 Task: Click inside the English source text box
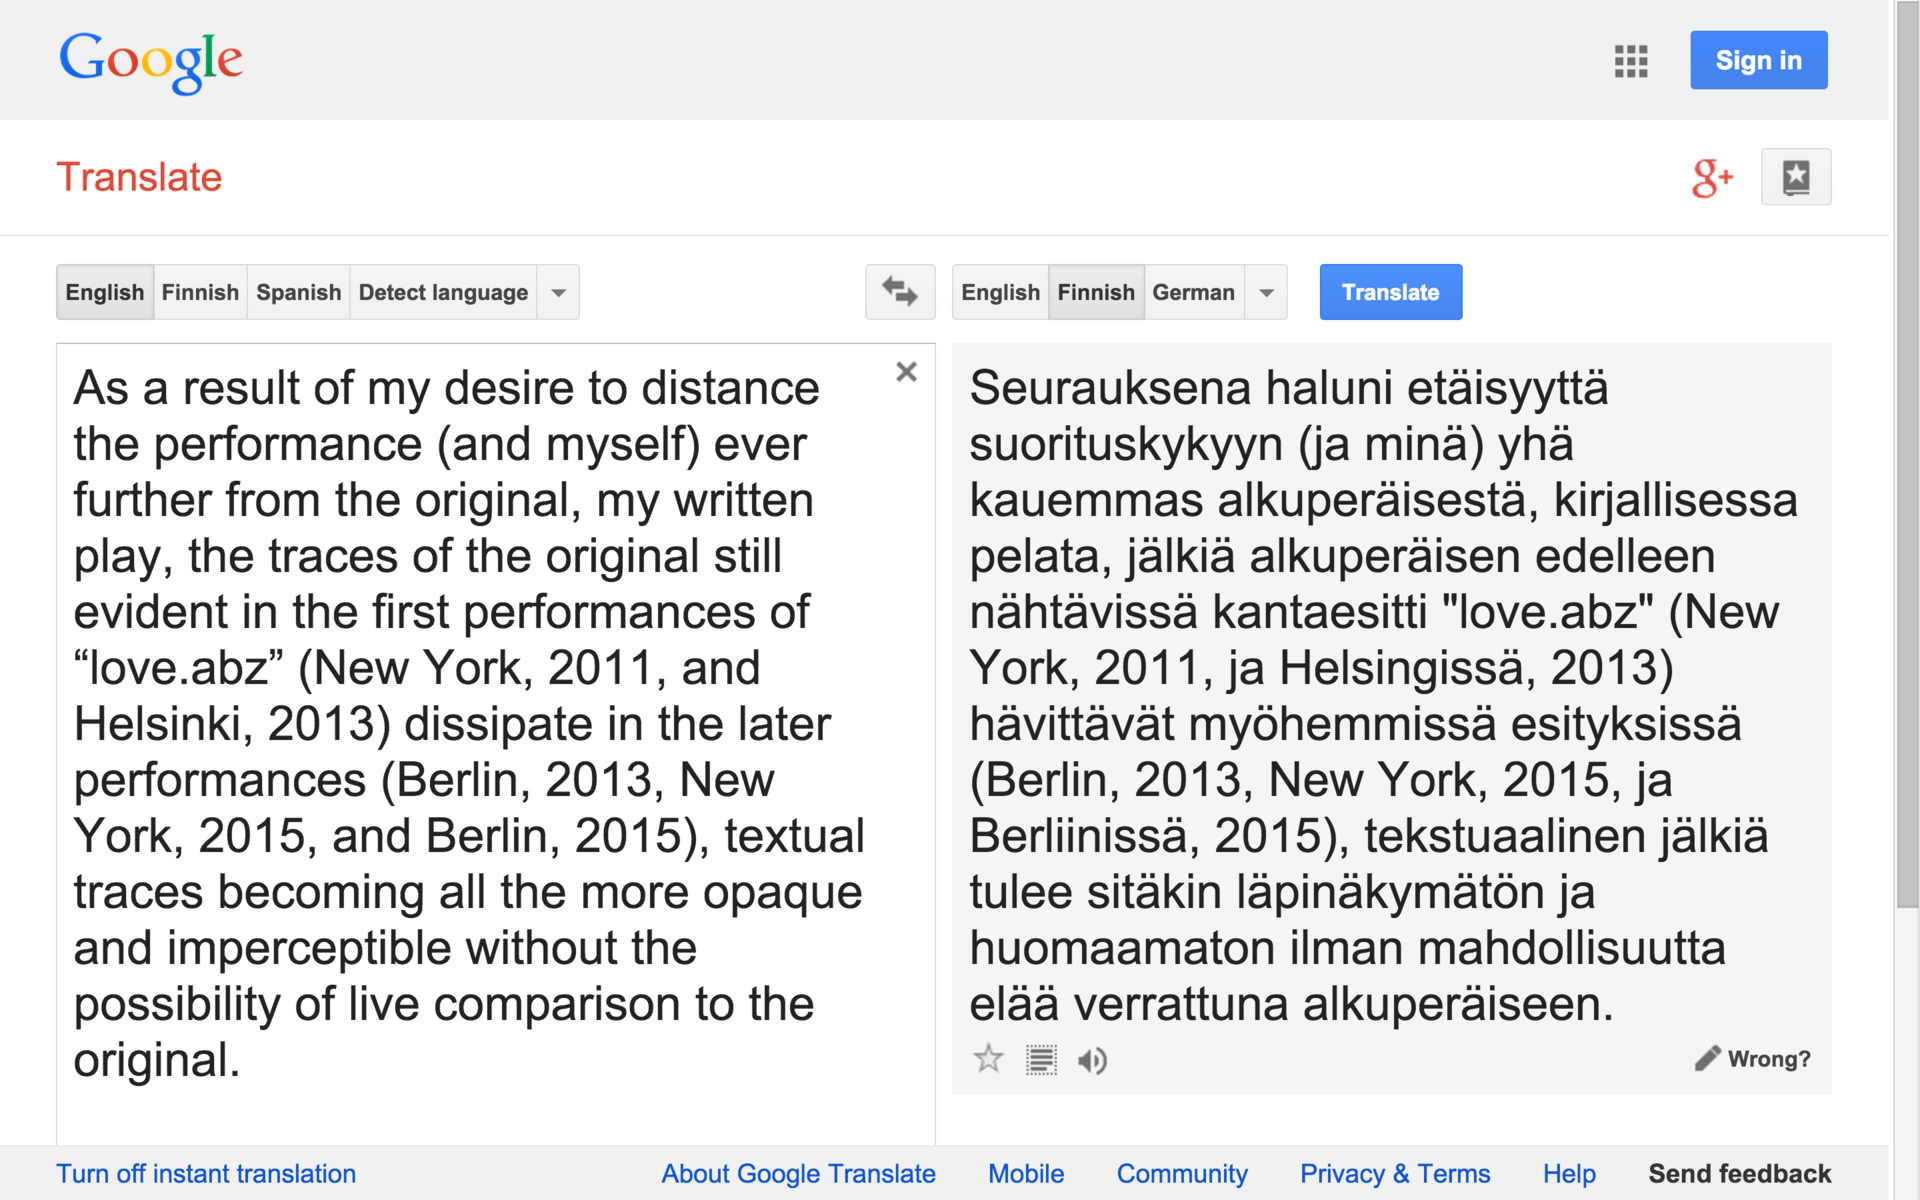point(470,720)
